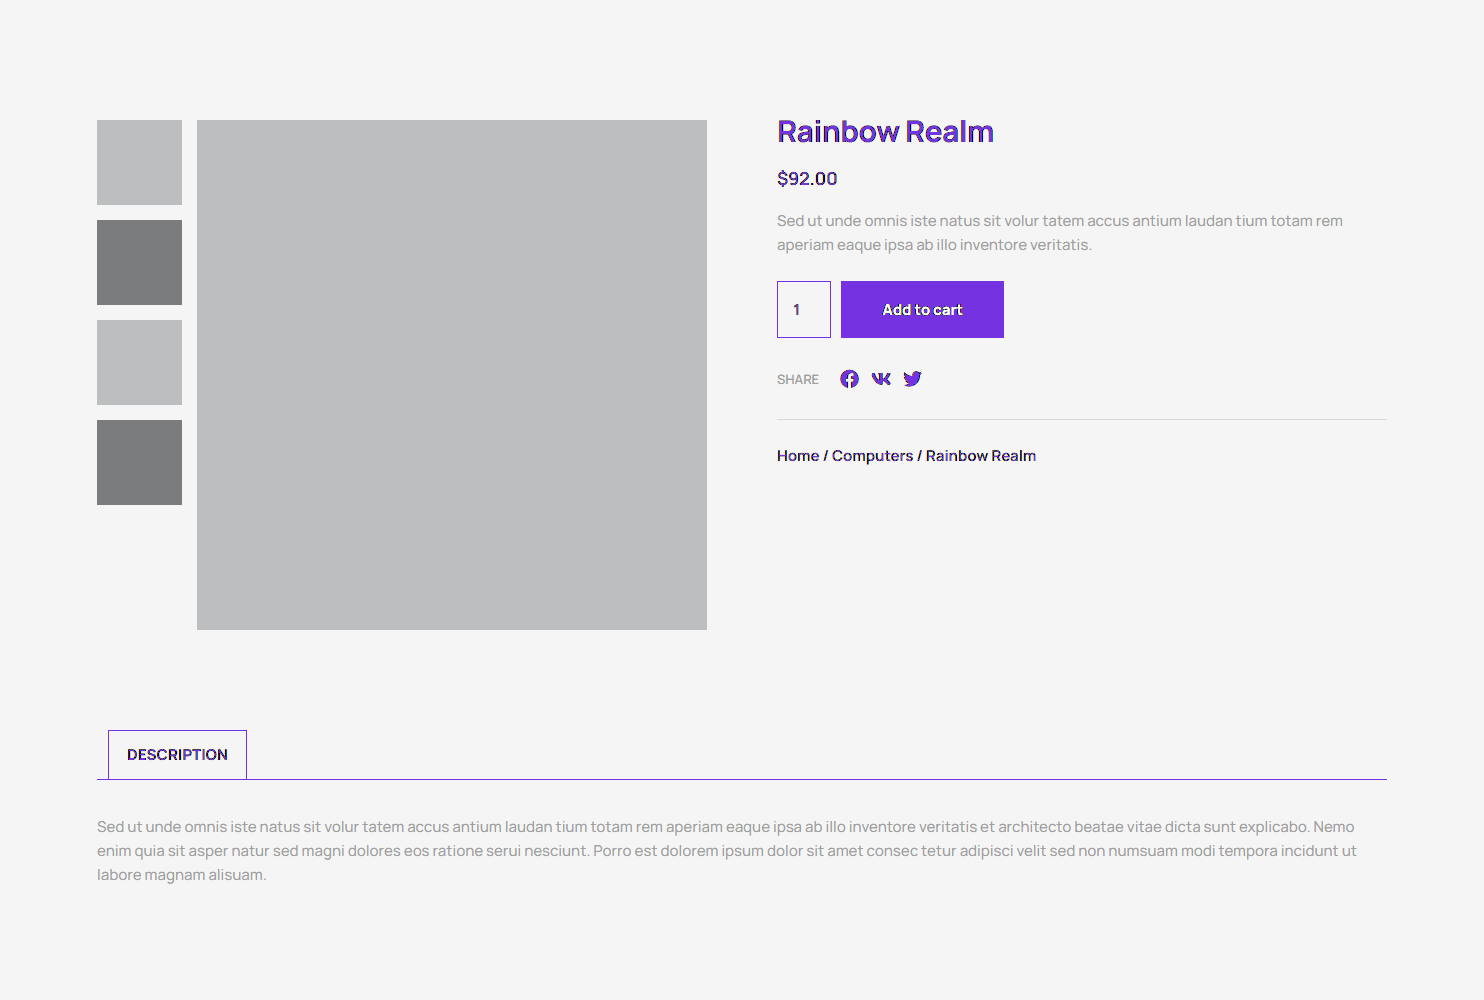Open the fourth gallery thumbnail
The width and height of the screenshot is (1484, 1000).
pyautogui.click(x=139, y=462)
